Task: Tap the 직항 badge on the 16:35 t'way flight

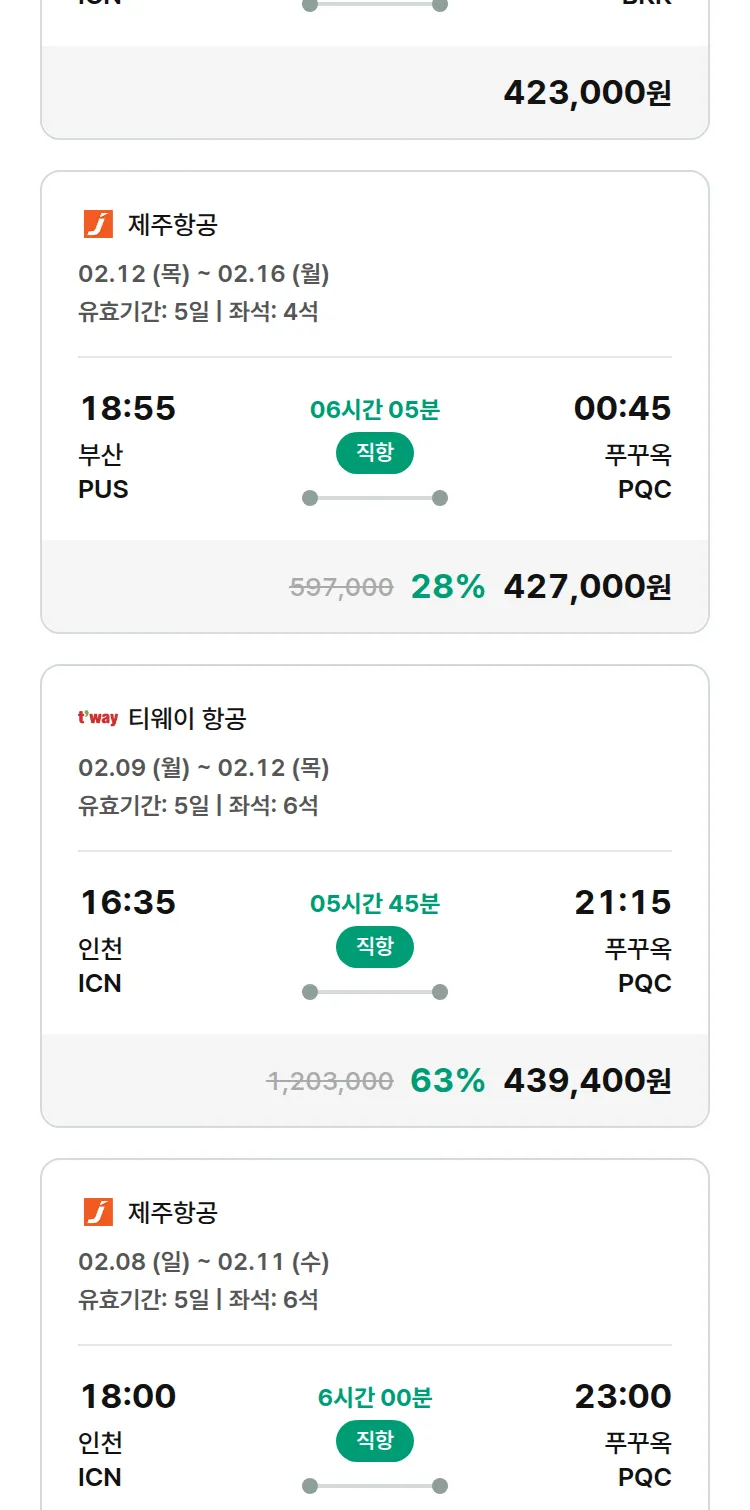Action: (374, 947)
